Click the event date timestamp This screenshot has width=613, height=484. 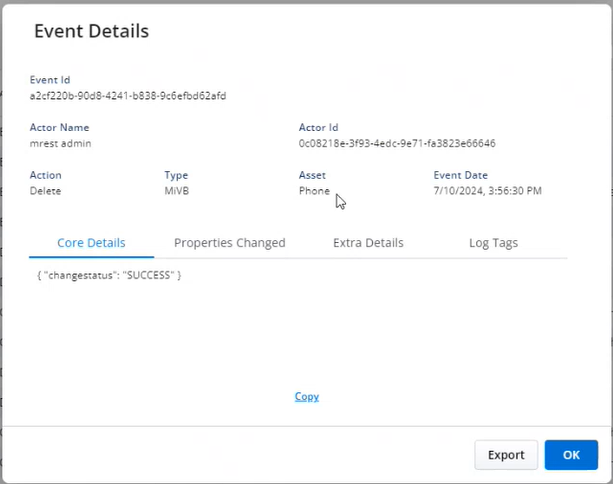point(488,191)
